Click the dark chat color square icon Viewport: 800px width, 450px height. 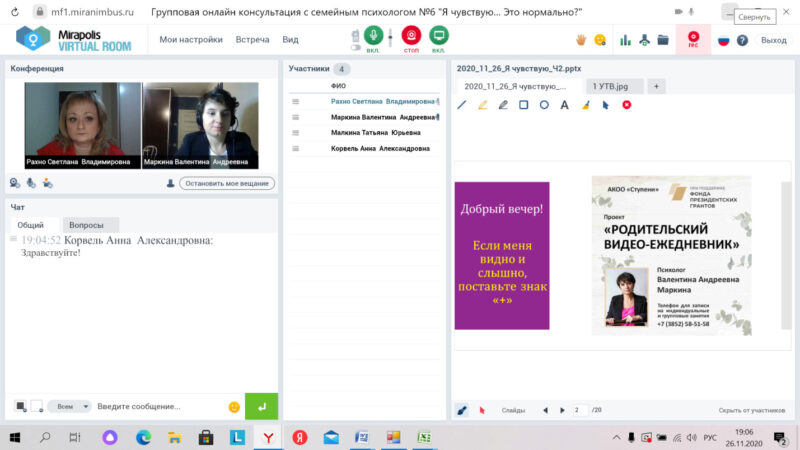click(20, 406)
